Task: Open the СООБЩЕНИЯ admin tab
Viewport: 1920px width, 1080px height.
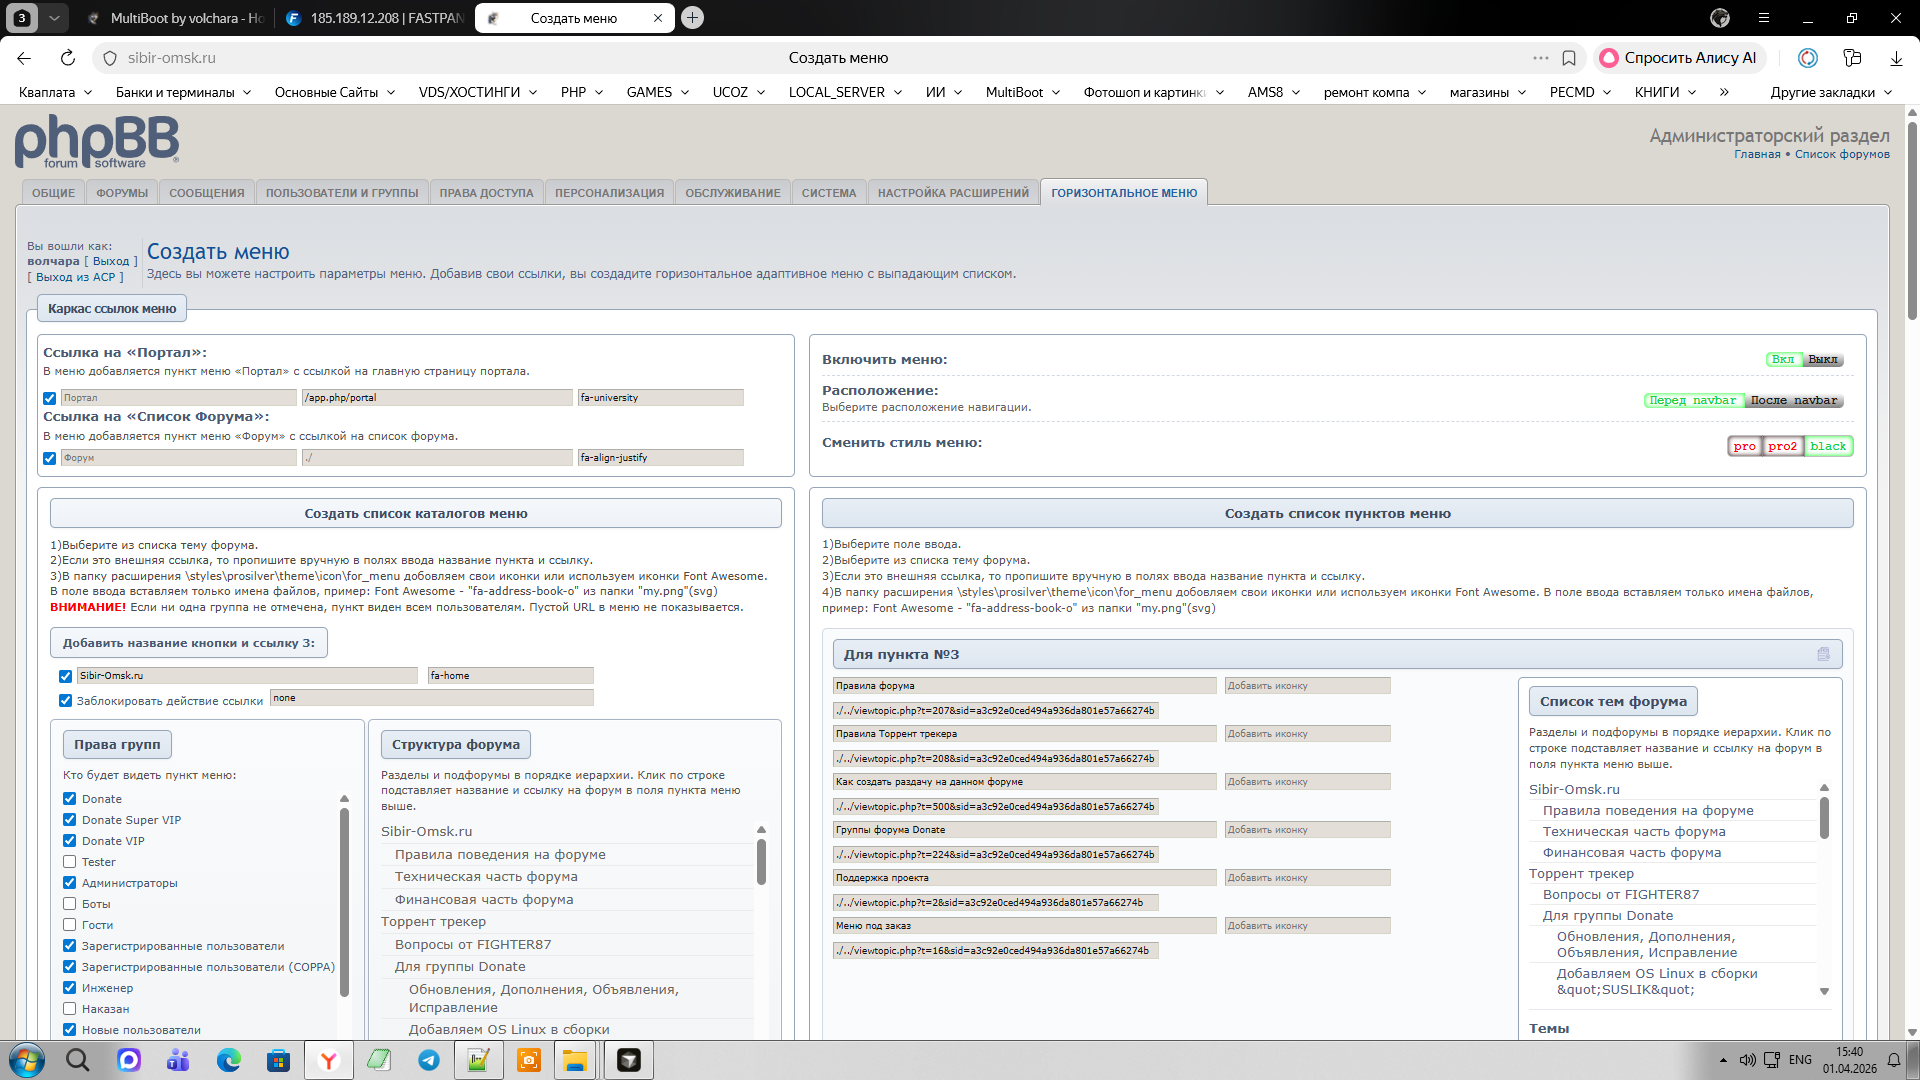Action: pos(207,193)
